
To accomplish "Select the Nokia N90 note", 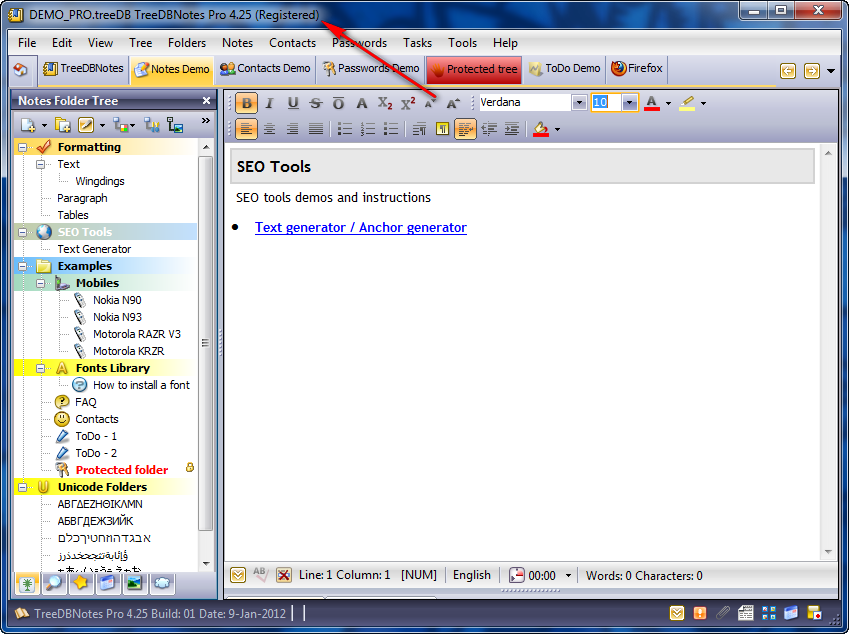I will coord(117,300).
